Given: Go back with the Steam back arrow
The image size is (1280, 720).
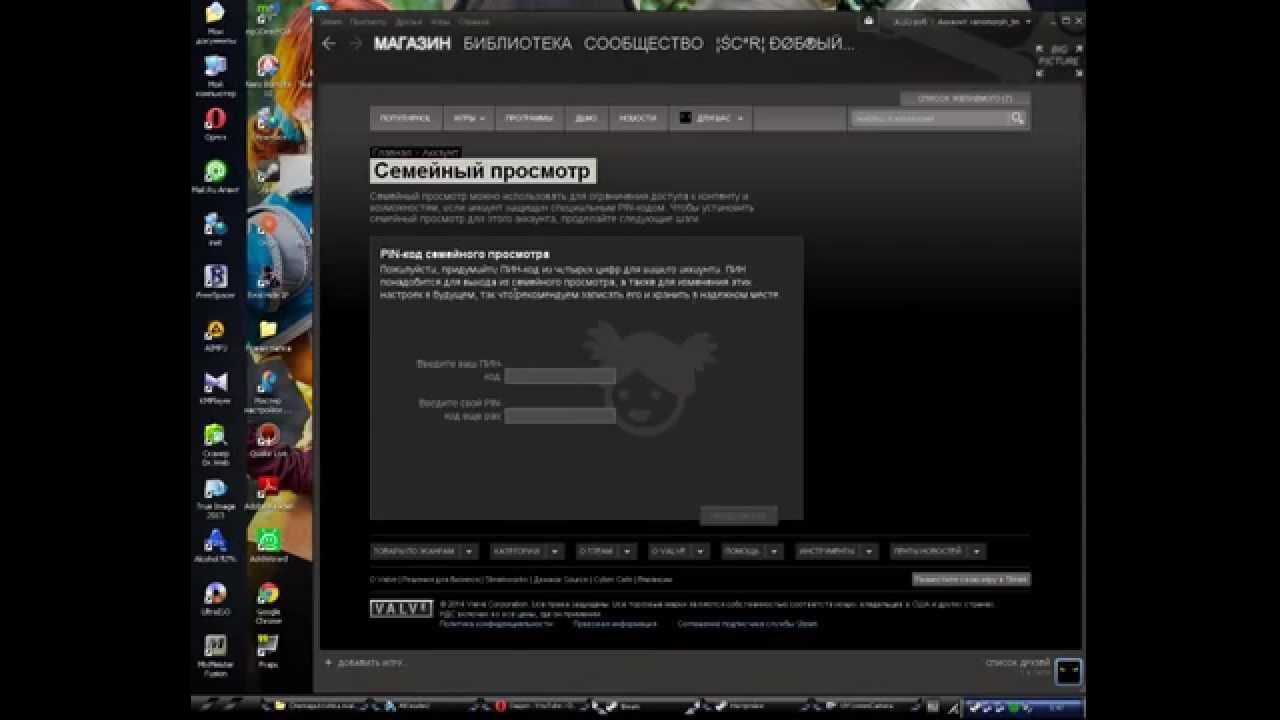Looking at the screenshot, I should point(329,44).
